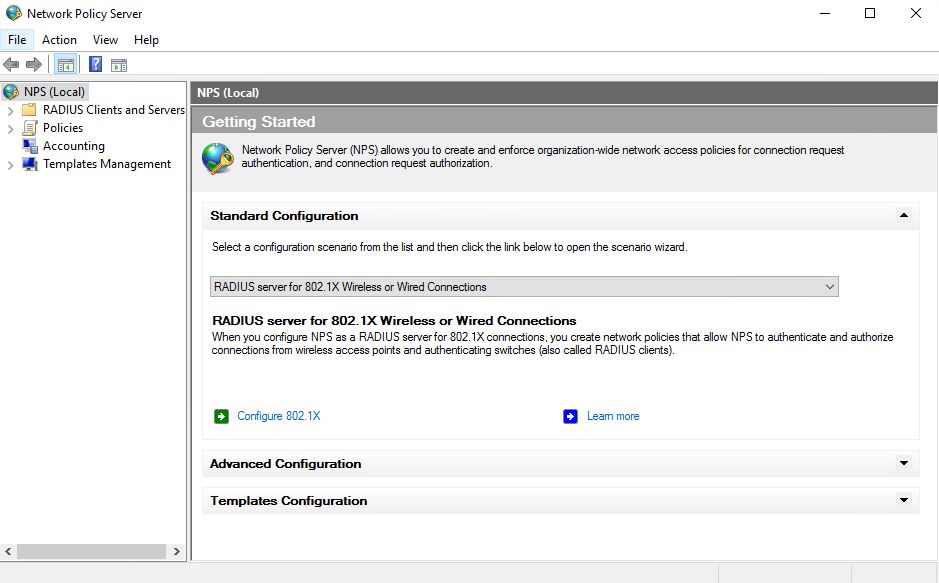Expand the Templates Management tree node

click(x=10, y=165)
